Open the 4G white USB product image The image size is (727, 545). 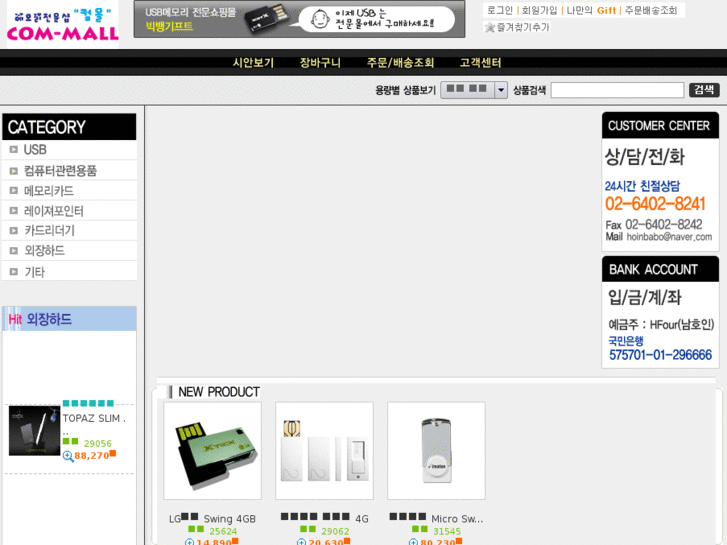tap(324, 451)
